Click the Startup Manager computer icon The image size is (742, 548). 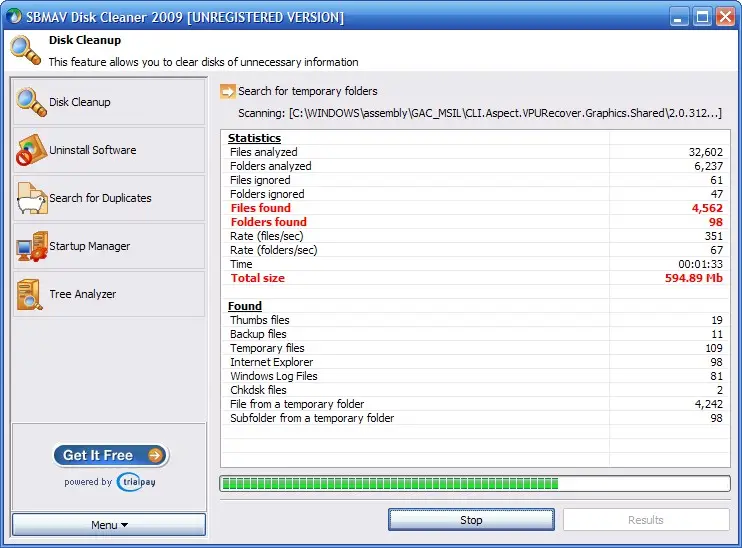tap(32, 246)
